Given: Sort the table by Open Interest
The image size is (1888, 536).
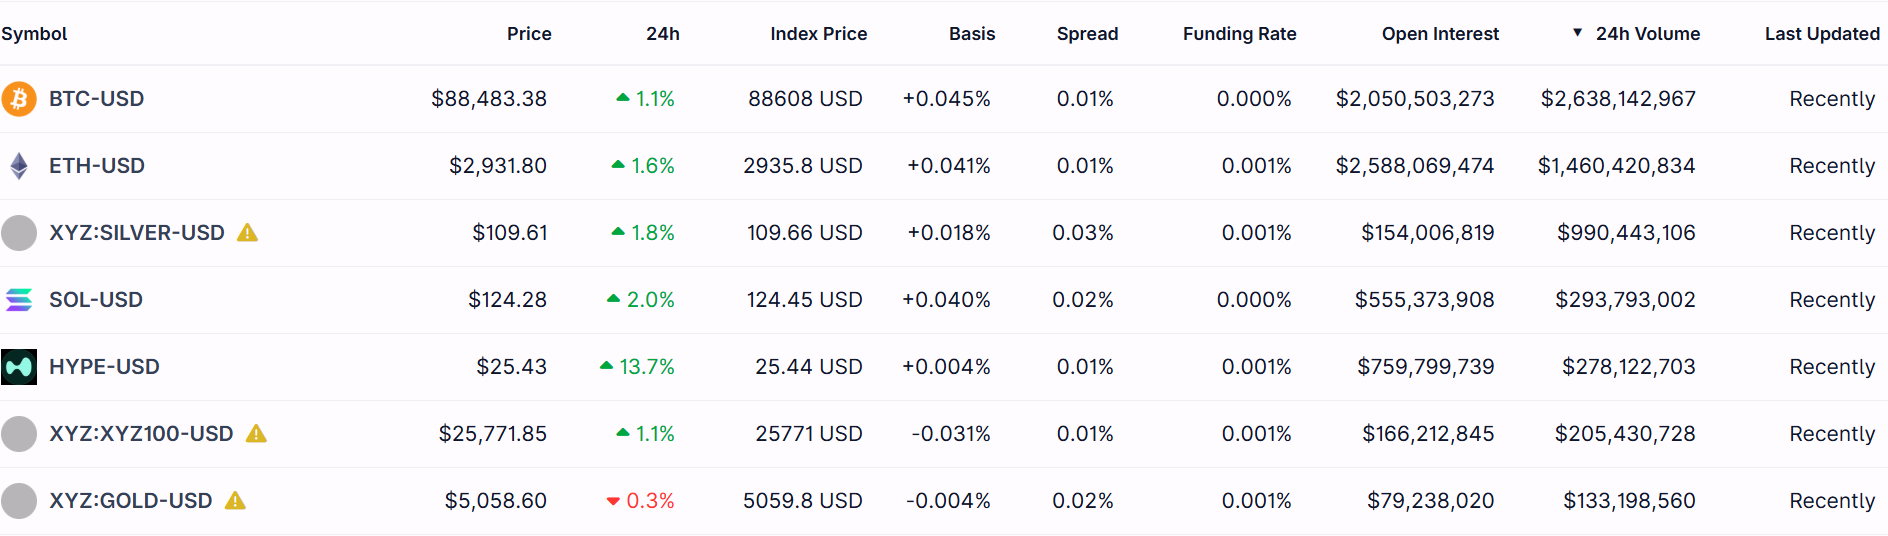Looking at the screenshot, I should coord(1440,34).
